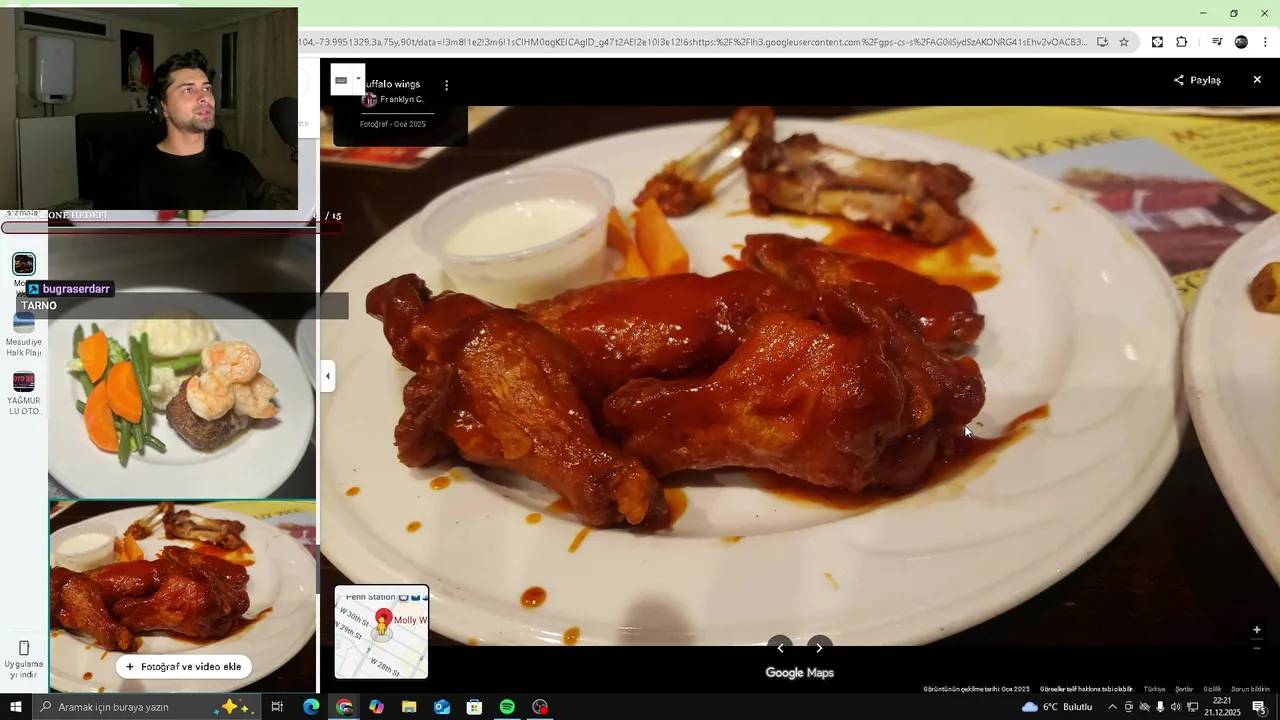The height and width of the screenshot is (720, 1280).
Task: Click the install app icon in address bar
Action: pyautogui.click(x=1102, y=42)
